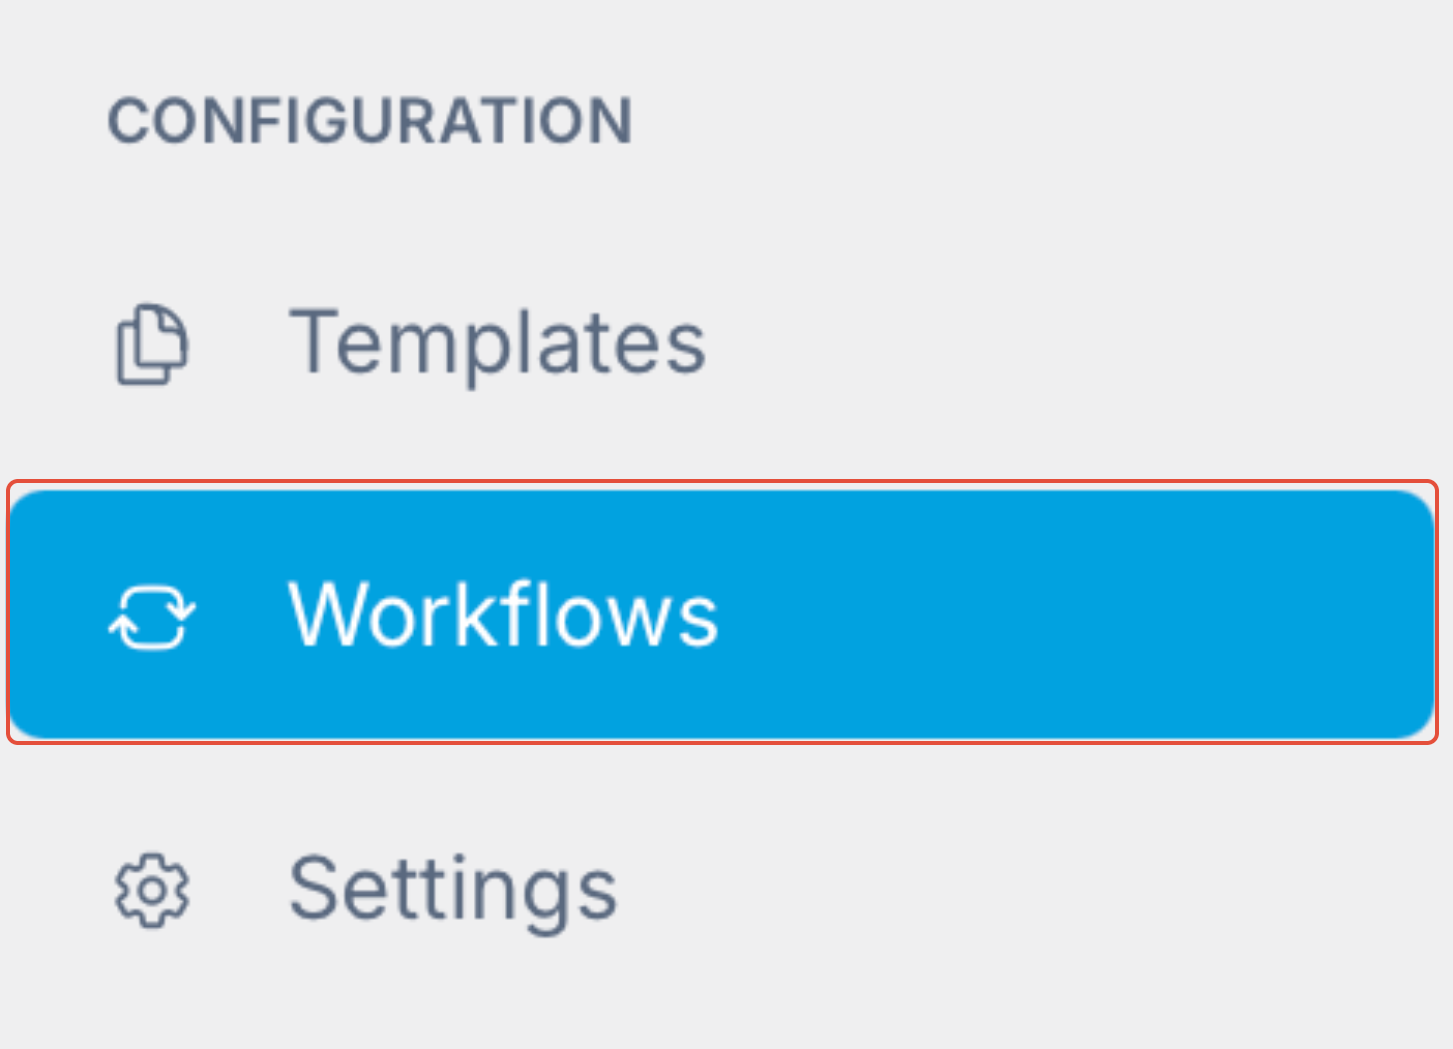Click the Settings text label
The width and height of the screenshot is (1453, 1049).
click(x=452, y=889)
